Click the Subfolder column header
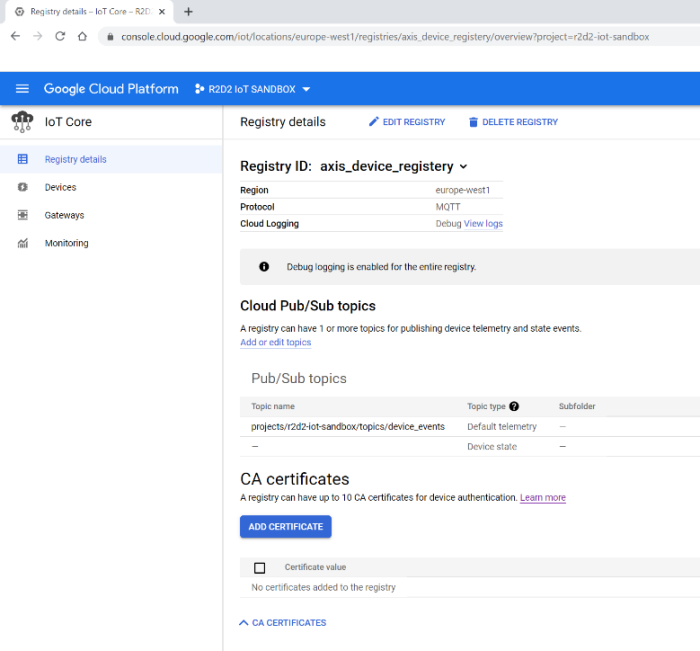700x651 pixels. pos(577,406)
